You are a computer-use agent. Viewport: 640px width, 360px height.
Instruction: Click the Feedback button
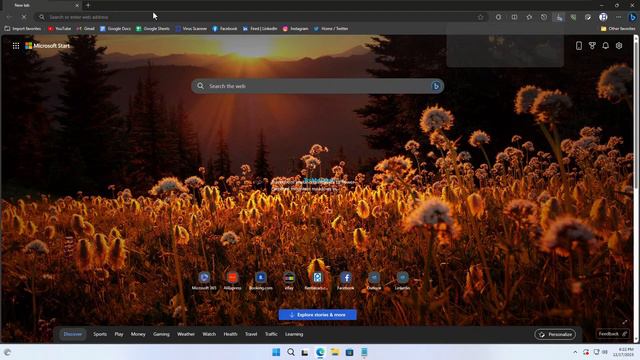612,334
